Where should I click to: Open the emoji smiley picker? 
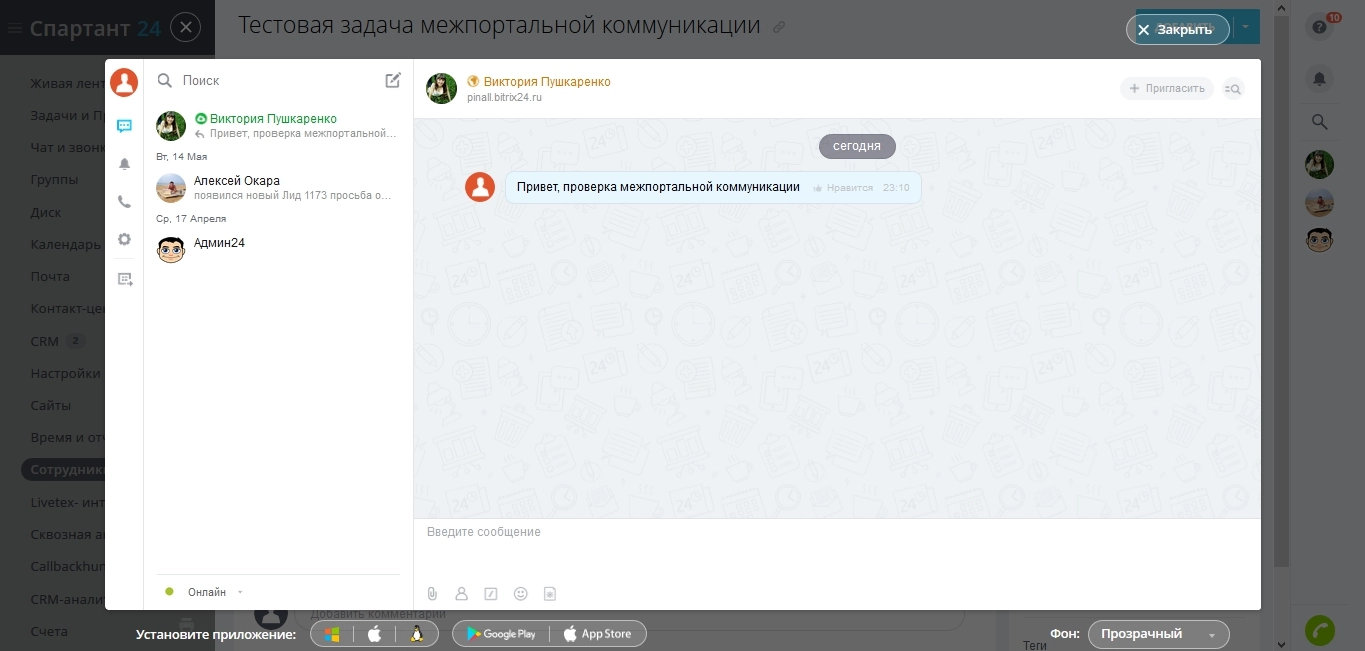tap(521, 593)
